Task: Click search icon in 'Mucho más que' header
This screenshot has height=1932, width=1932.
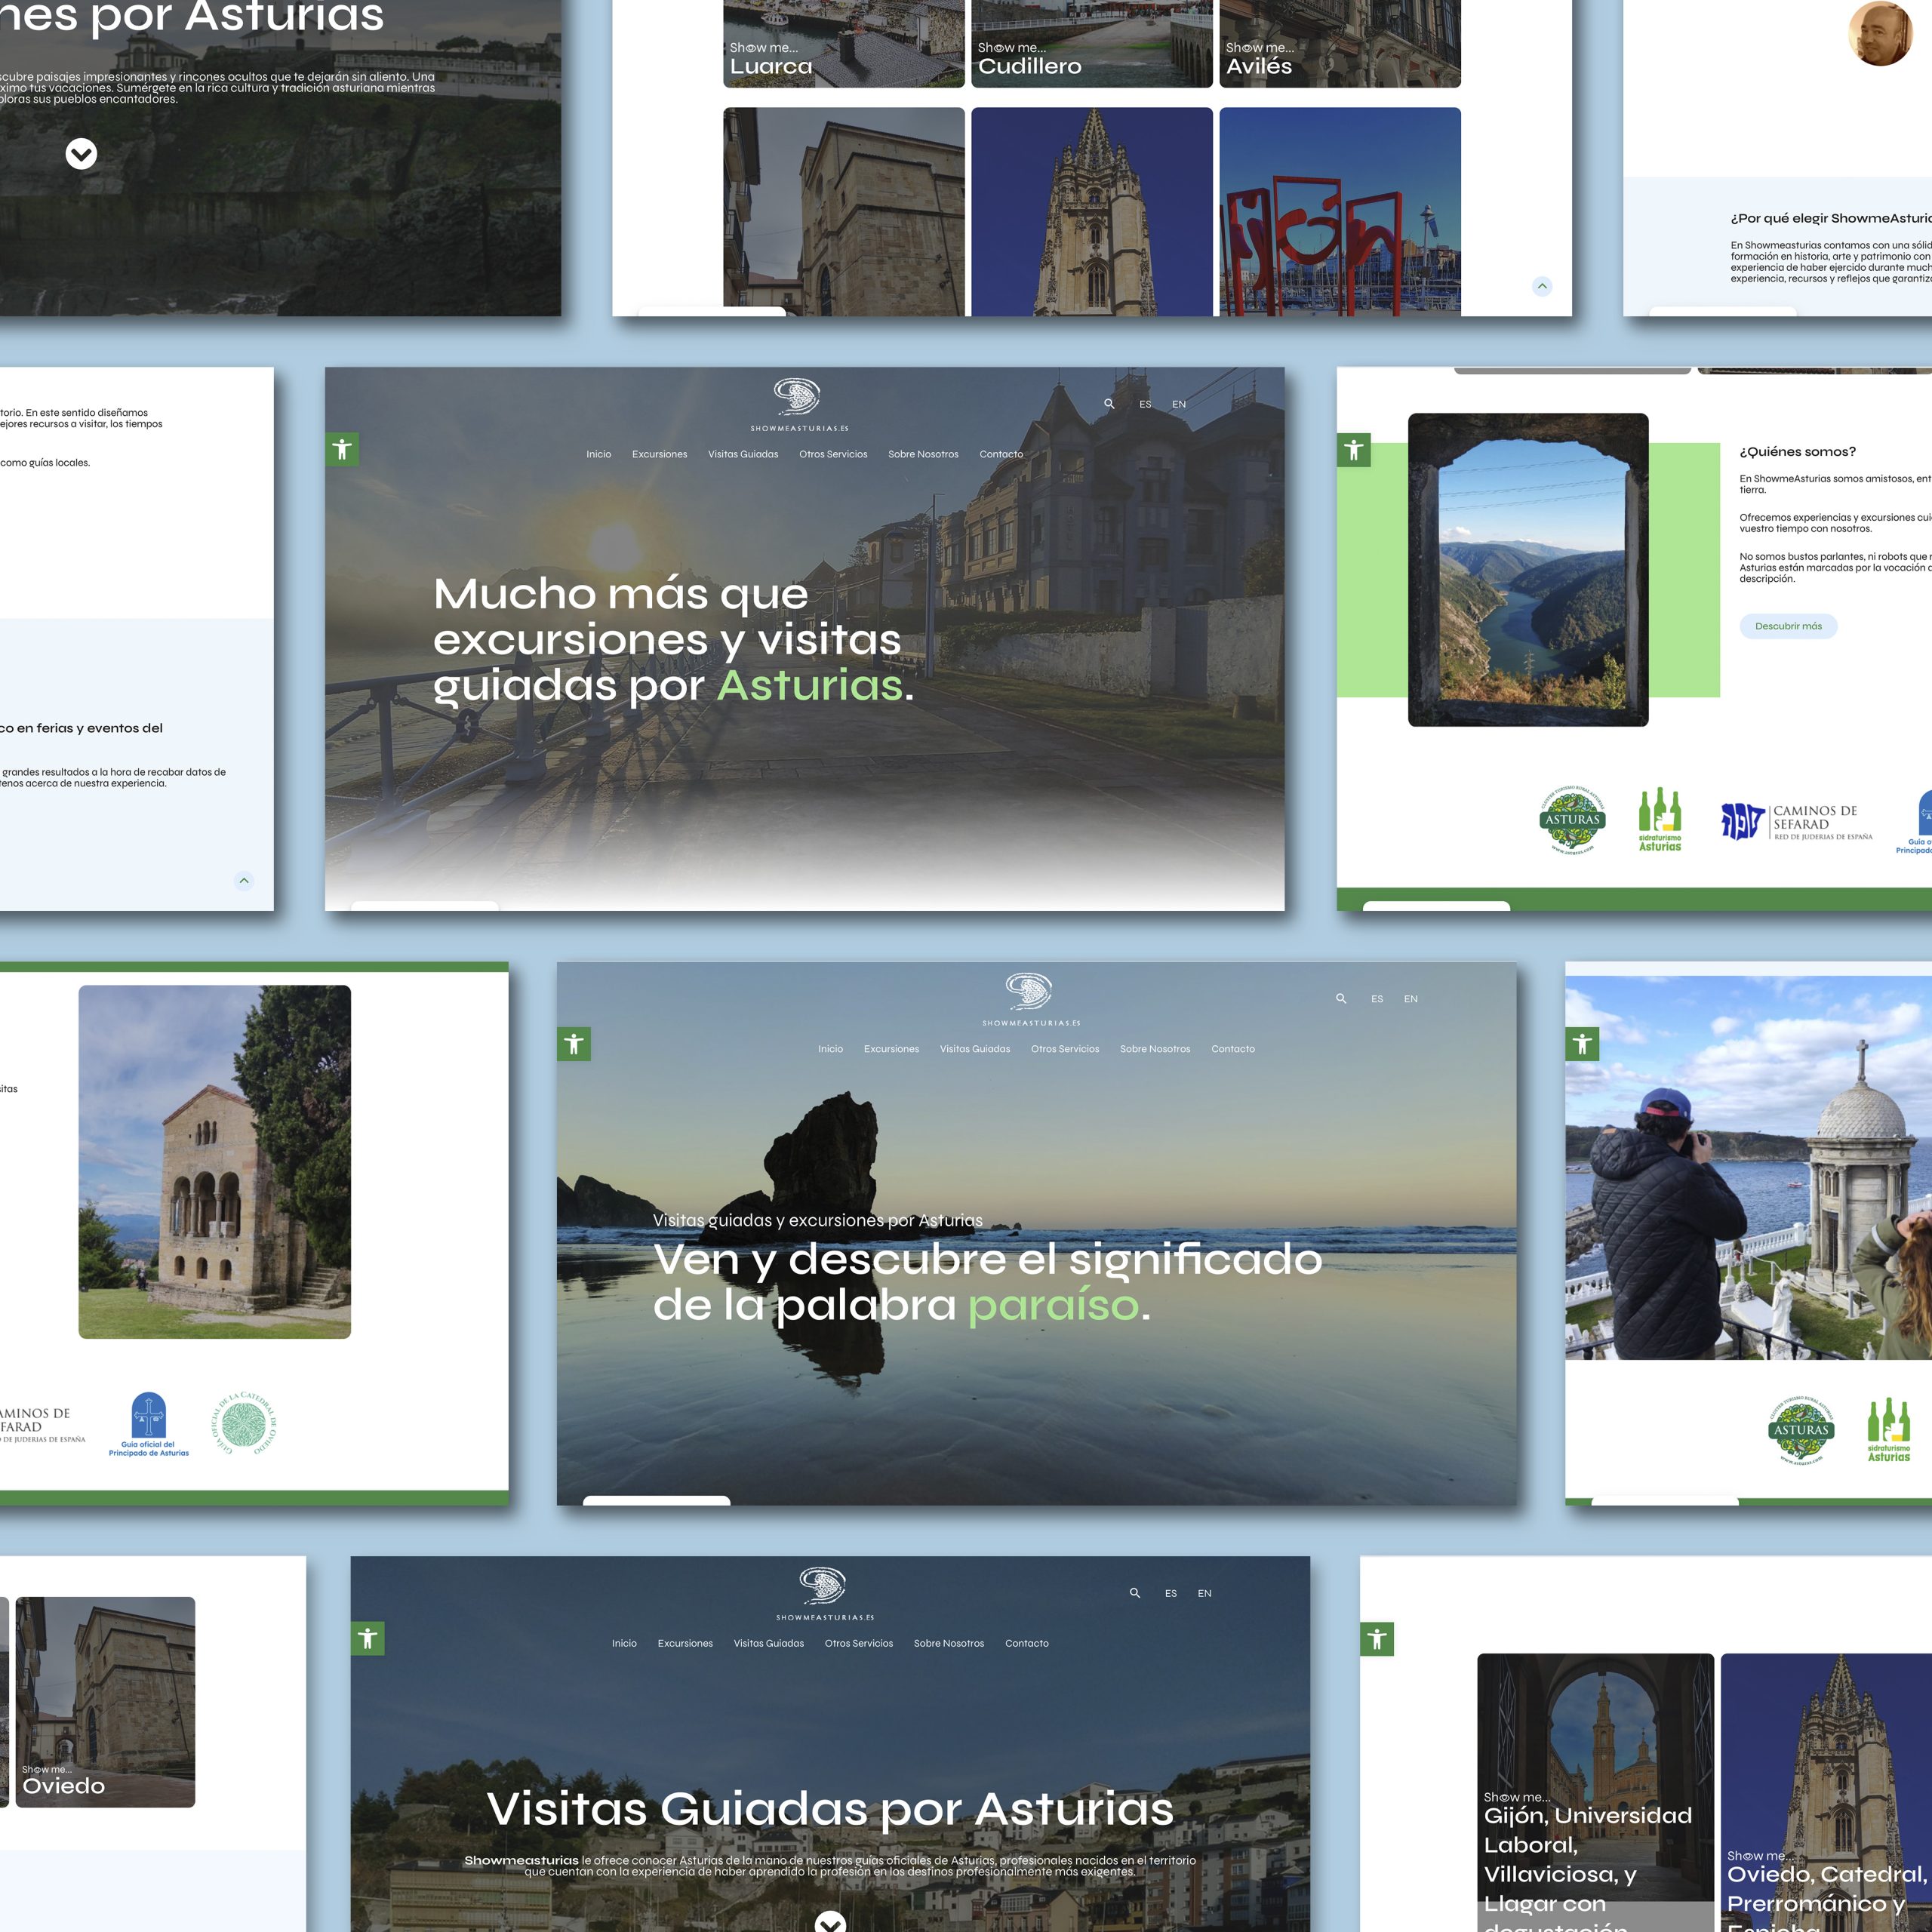Action: click(1109, 404)
